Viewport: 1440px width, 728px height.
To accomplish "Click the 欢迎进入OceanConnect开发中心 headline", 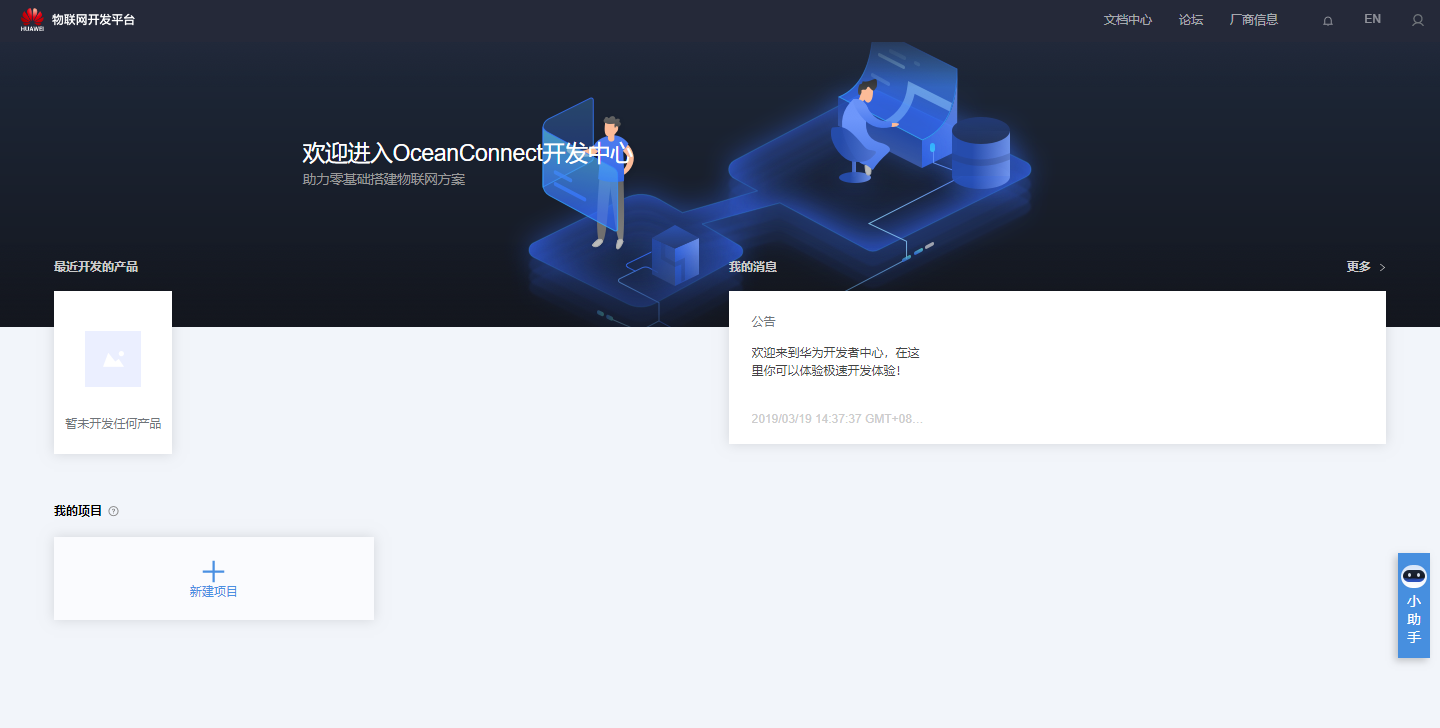I will click(467, 153).
